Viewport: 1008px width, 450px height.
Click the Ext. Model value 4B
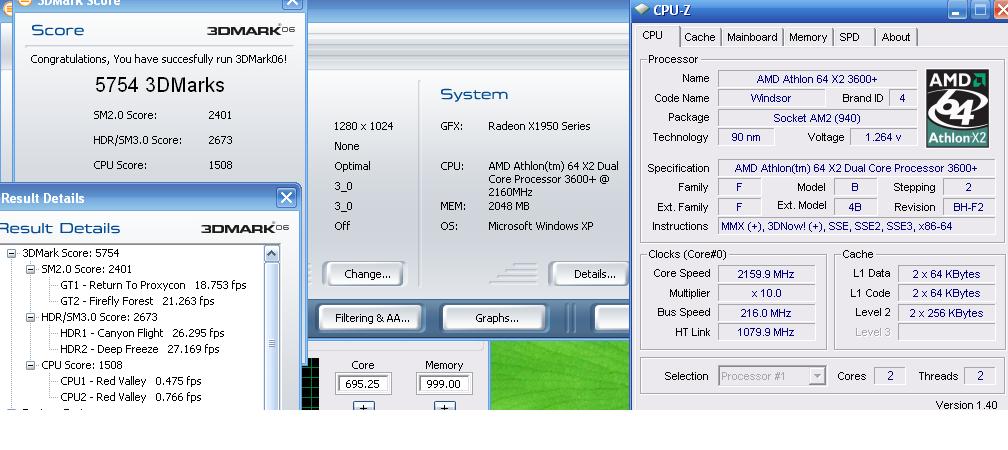coord(854,207)
